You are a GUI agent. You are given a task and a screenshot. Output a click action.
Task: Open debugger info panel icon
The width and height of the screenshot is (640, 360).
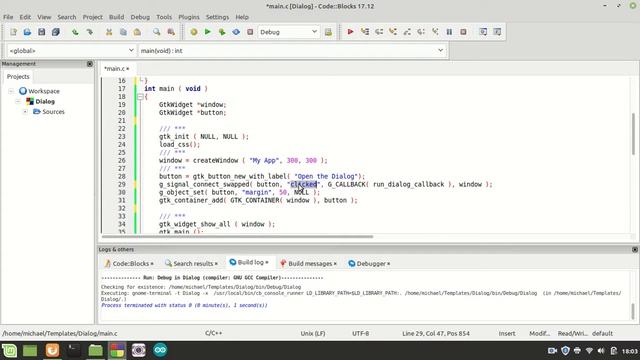point(497,32)
